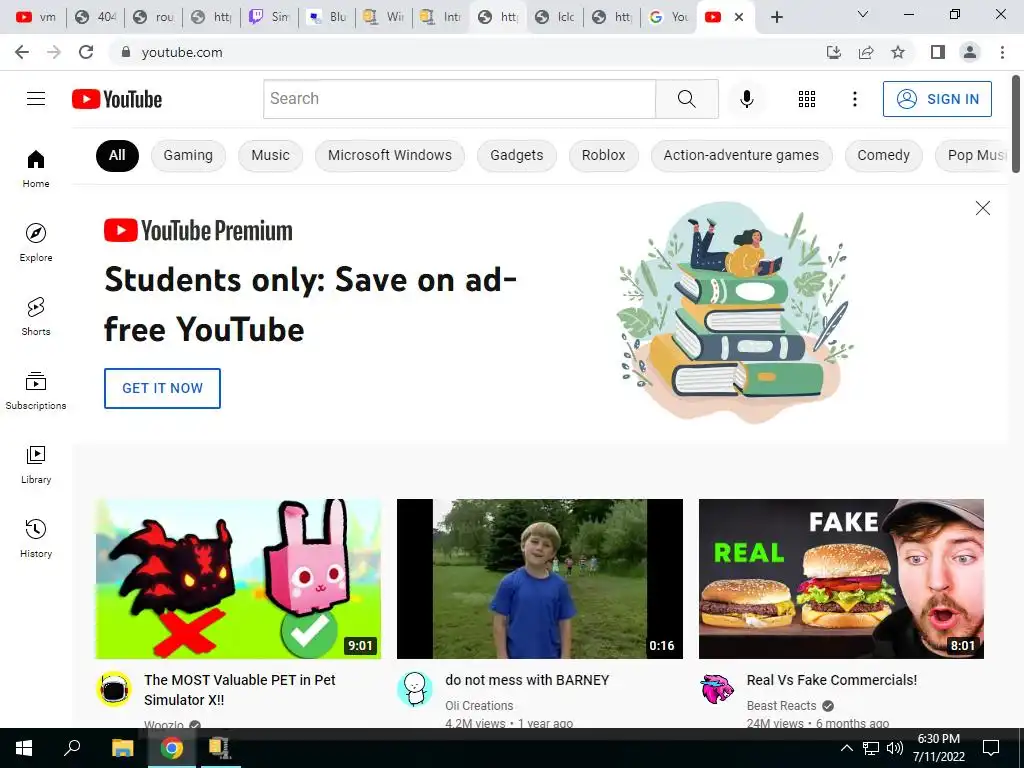The image size is (1024, 768).
Task: Open taskbar search magnifier
Action: coord(72,748)
